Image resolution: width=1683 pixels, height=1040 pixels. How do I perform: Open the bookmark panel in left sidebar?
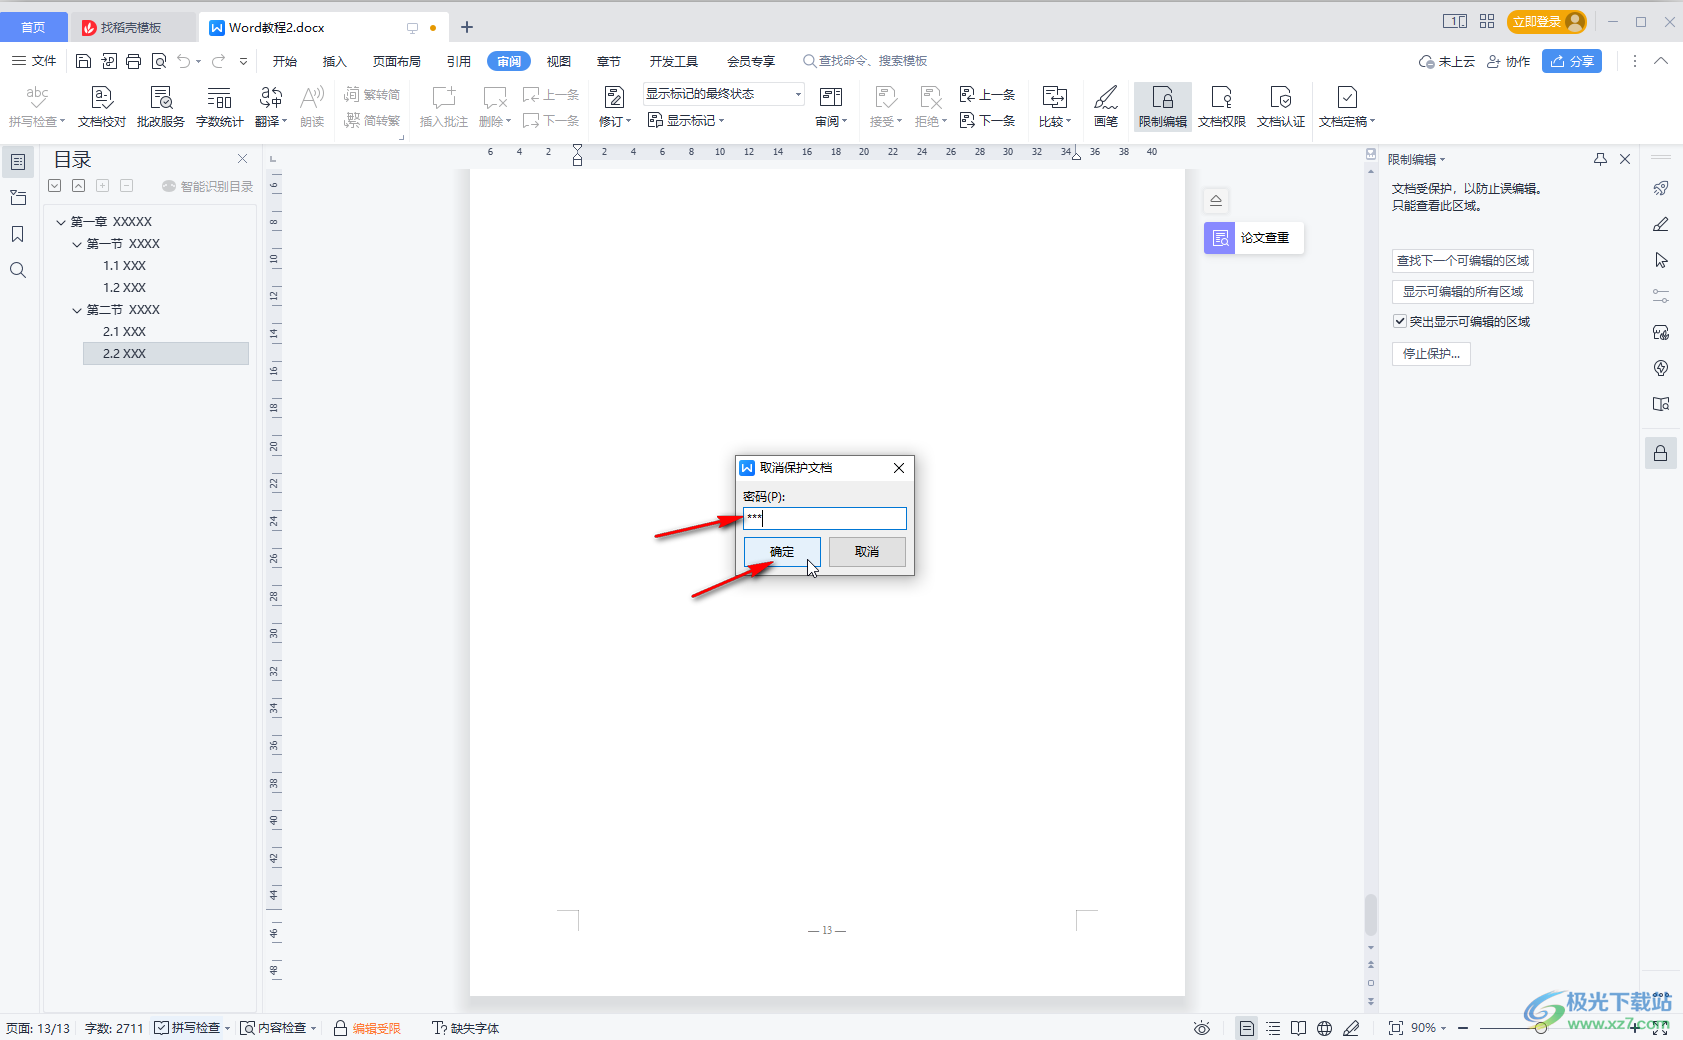18,234
